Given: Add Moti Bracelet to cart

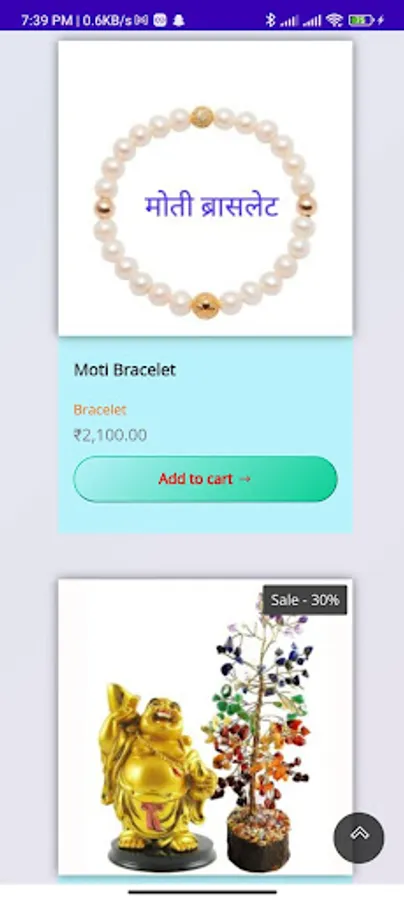Looking at the screenshot, I should (205, 479).
